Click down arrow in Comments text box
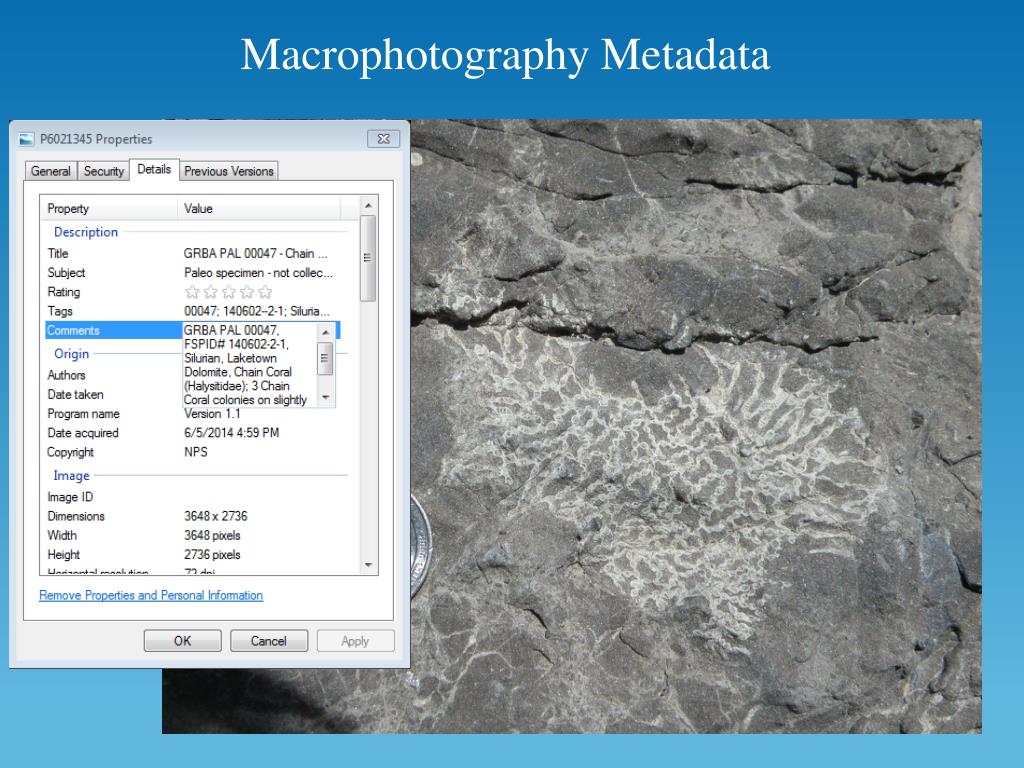Viewport: 1024px width, 768px height. pos(326,397)
